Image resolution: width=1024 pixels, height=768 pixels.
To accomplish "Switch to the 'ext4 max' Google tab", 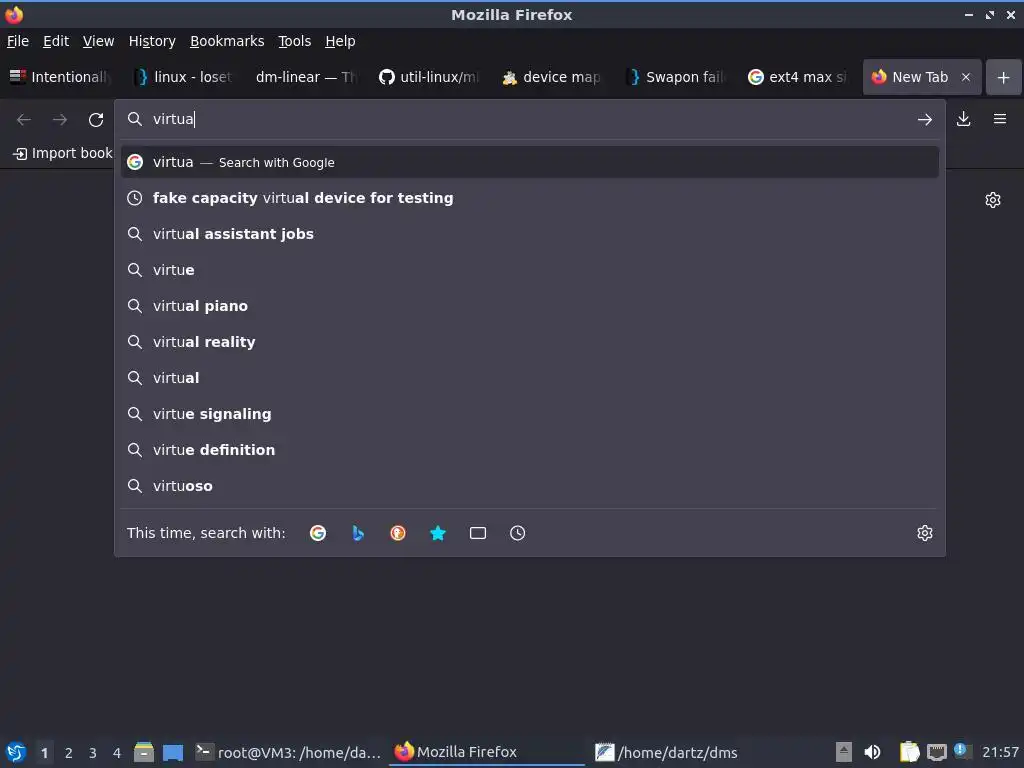I will (797, 77).
